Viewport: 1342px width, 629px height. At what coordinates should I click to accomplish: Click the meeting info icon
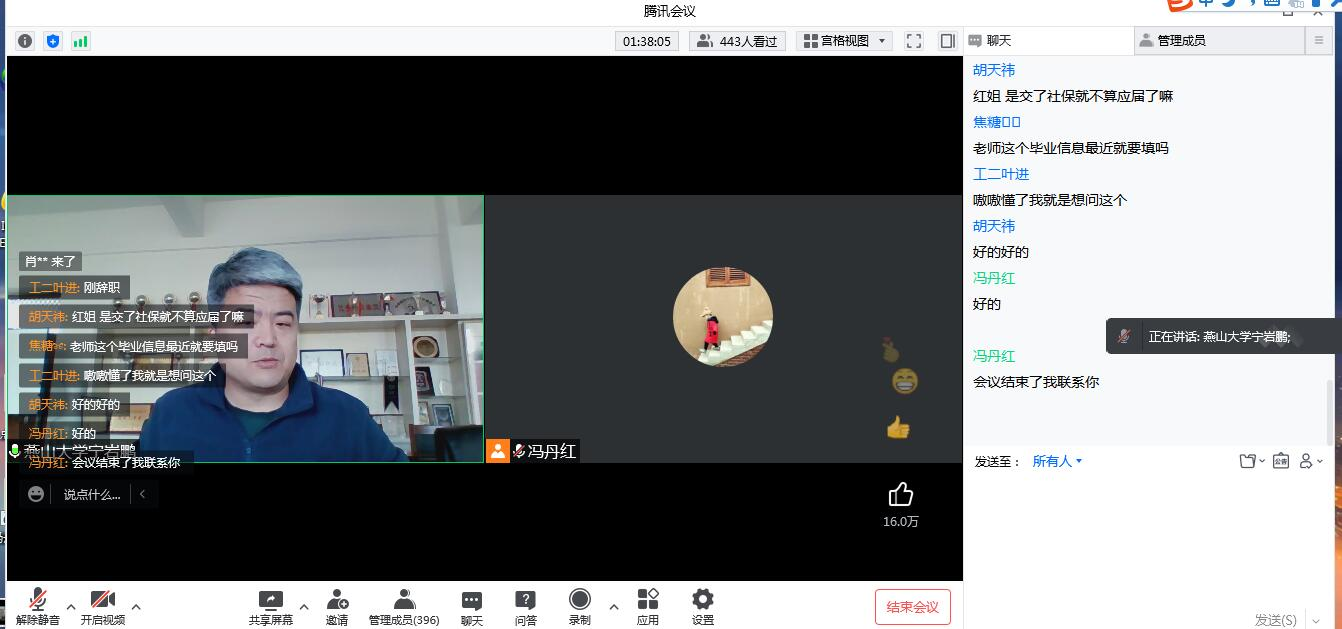click(x=25, y=41)
